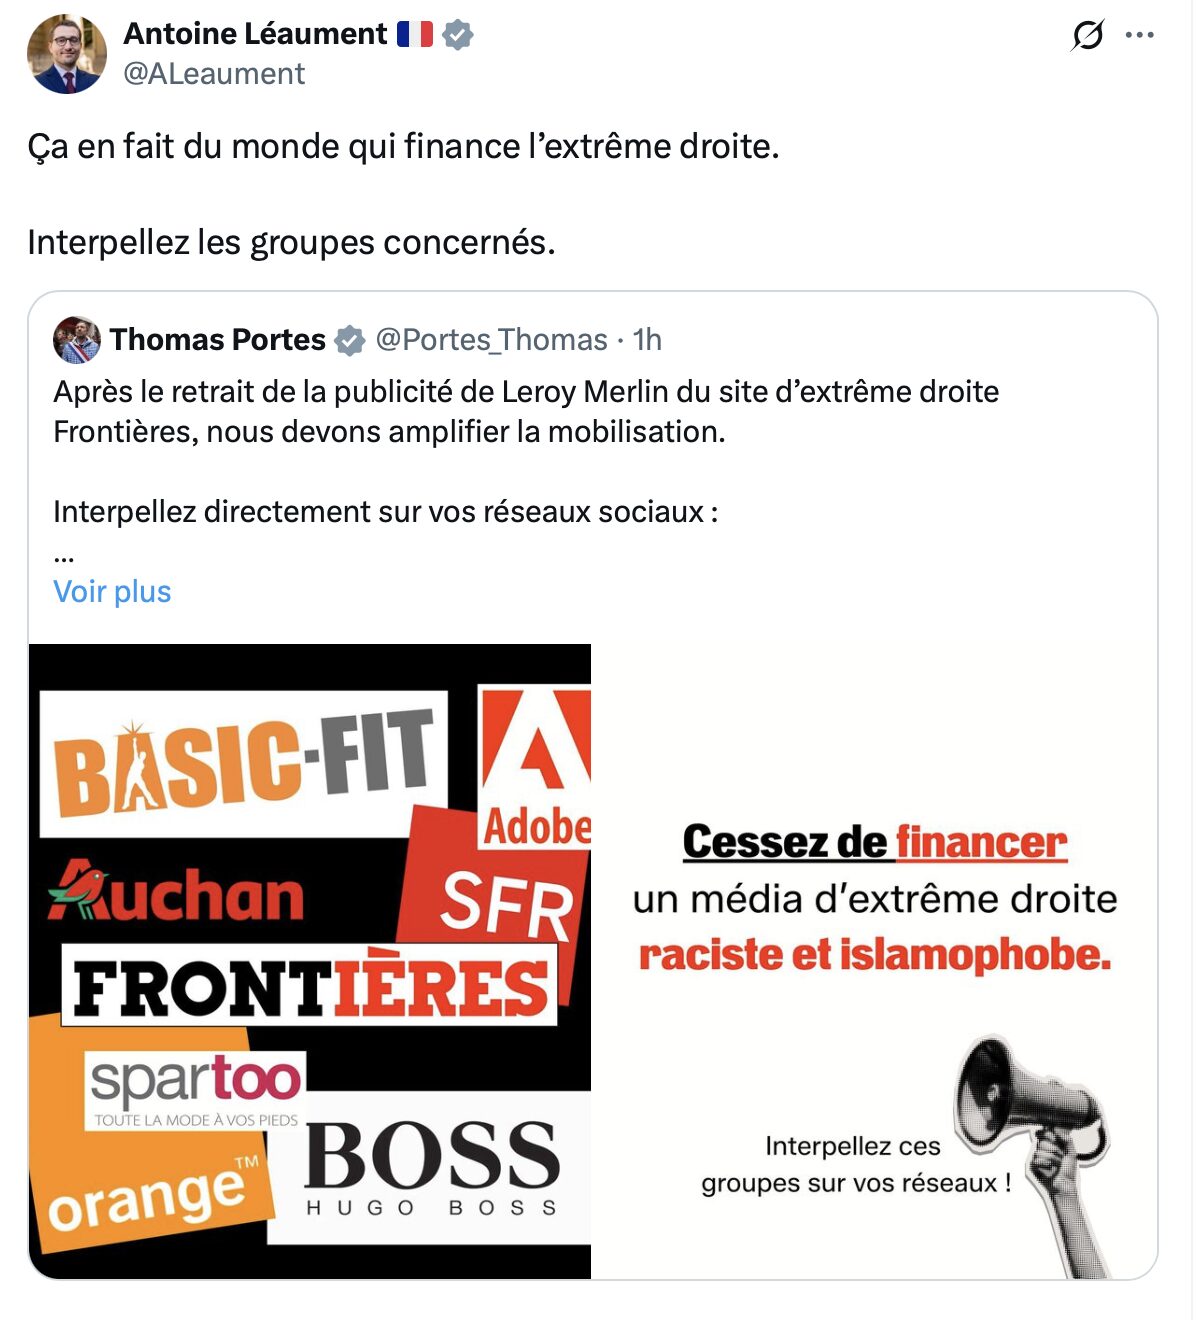The height and width of the screenshot is (1320, 1198).
Task: Click Antoine Léaument's profile avatar
Action: [66, 54]
